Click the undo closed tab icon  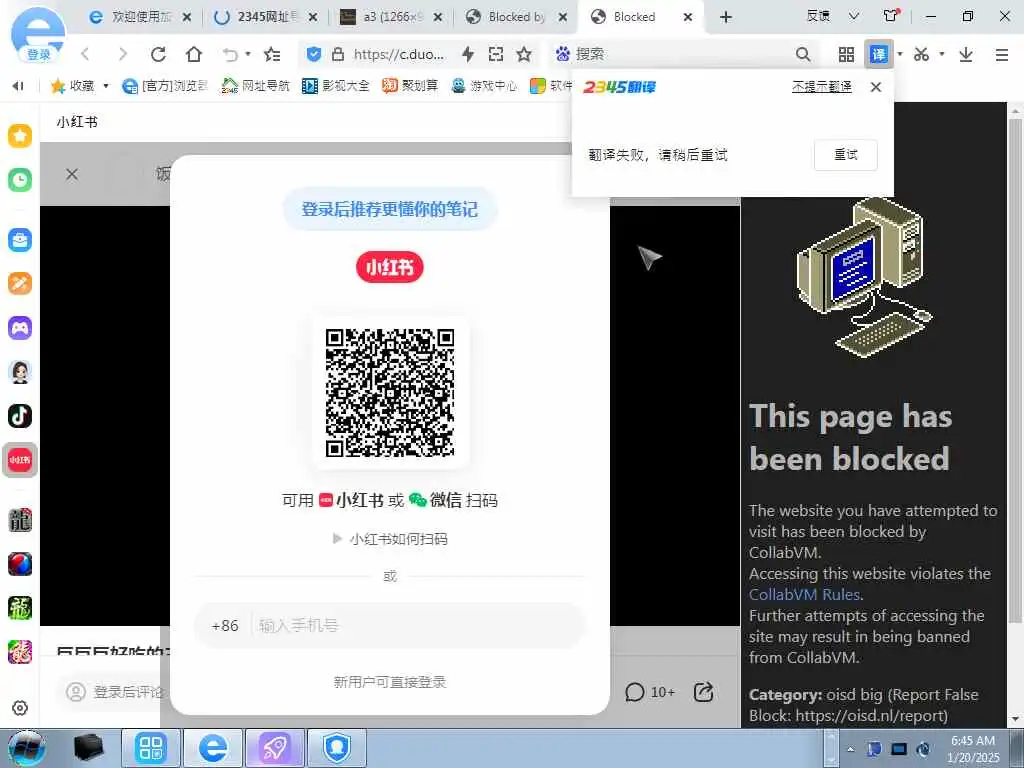(230, 54)
